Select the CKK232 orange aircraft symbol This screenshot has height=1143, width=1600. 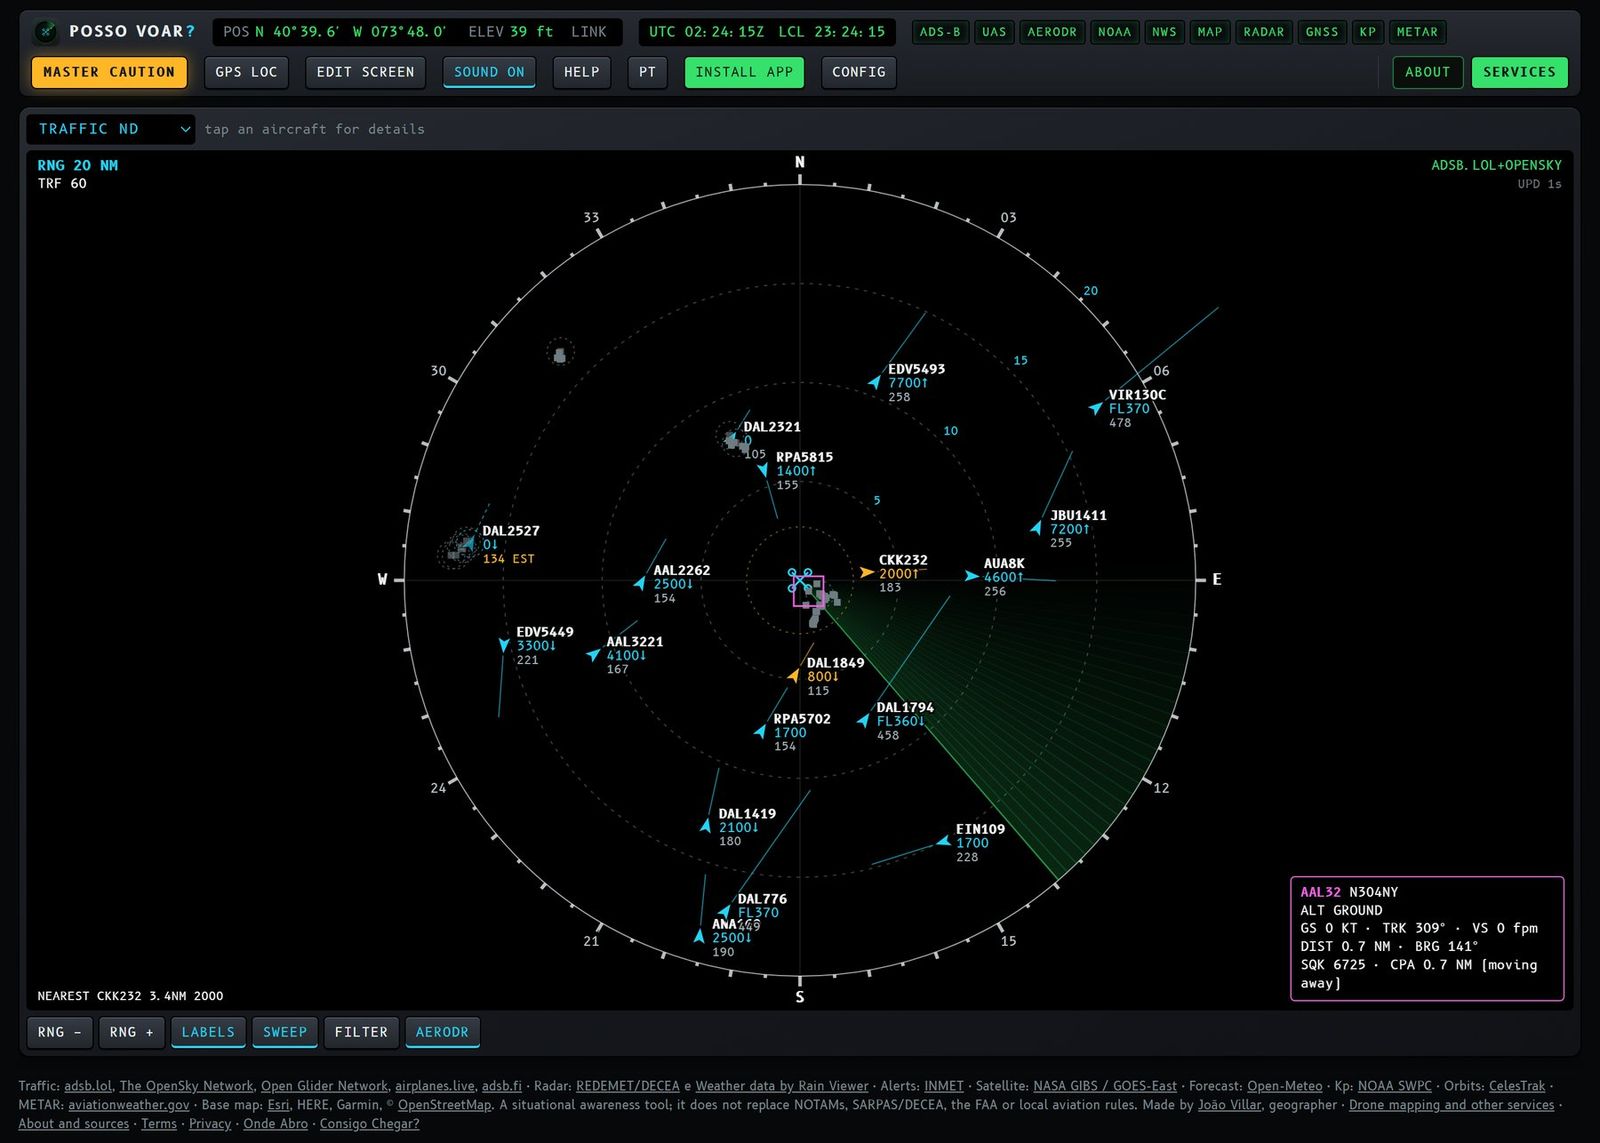[x=867, y=573]
